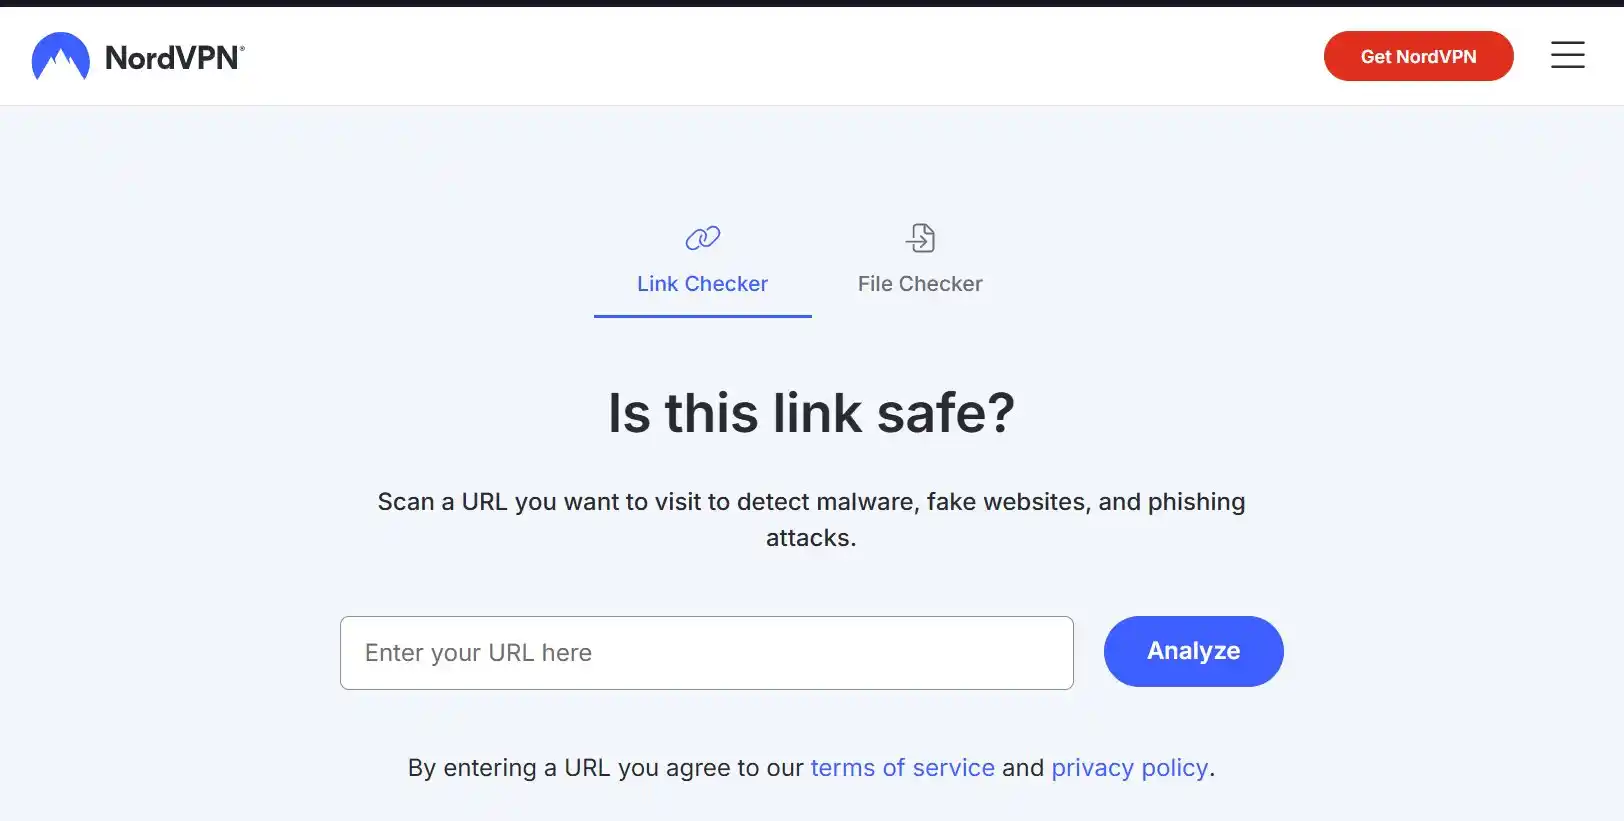Open the terms of service link
The height and width of the screenshot is (821, 1624).
[902, 768]
